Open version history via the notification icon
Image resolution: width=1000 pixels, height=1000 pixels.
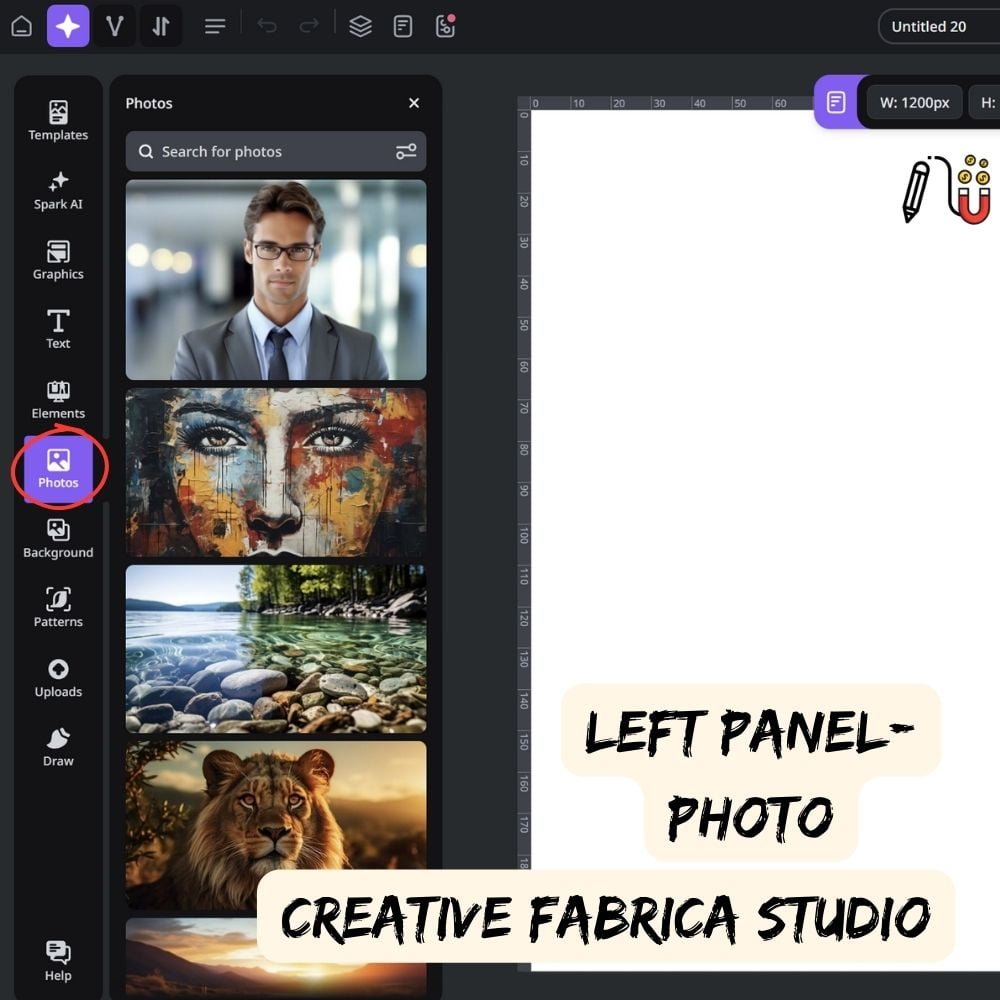coord(444,26)
